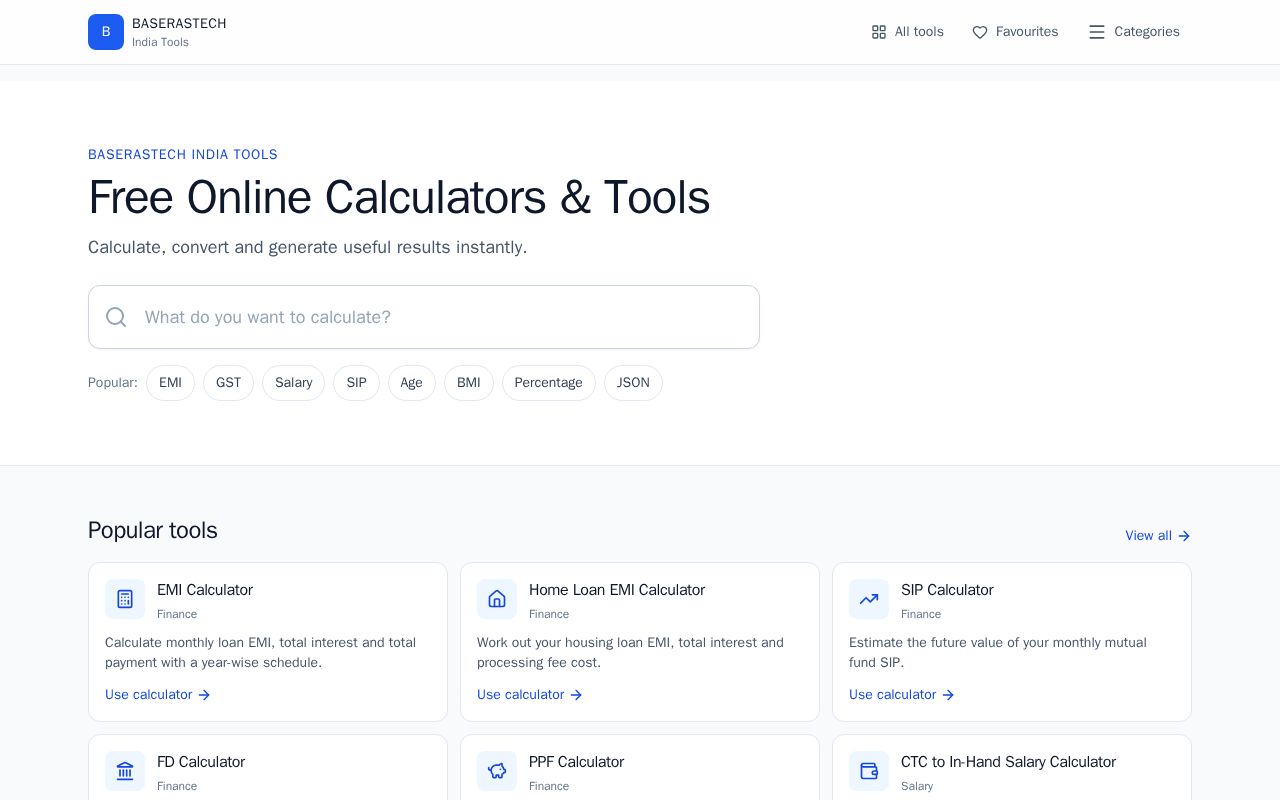Open the FD Calculator title
This screenshot has height=800, width=1280.
[x=201, y=762]
